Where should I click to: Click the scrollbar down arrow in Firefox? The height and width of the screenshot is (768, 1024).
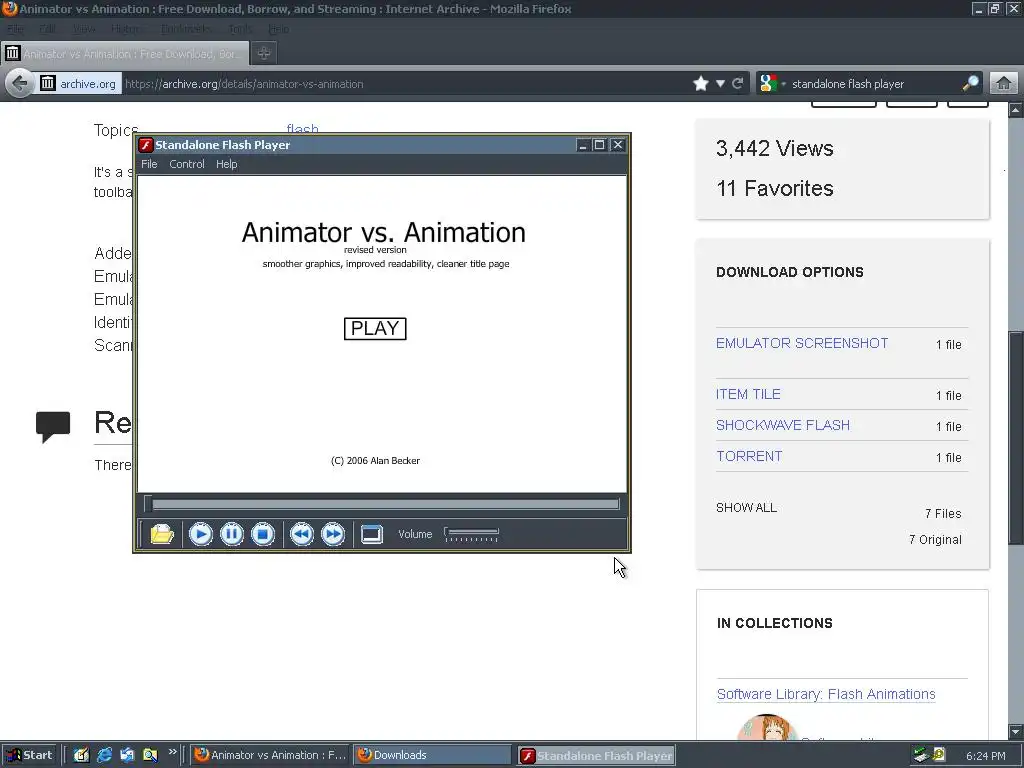coord(1016,731)
